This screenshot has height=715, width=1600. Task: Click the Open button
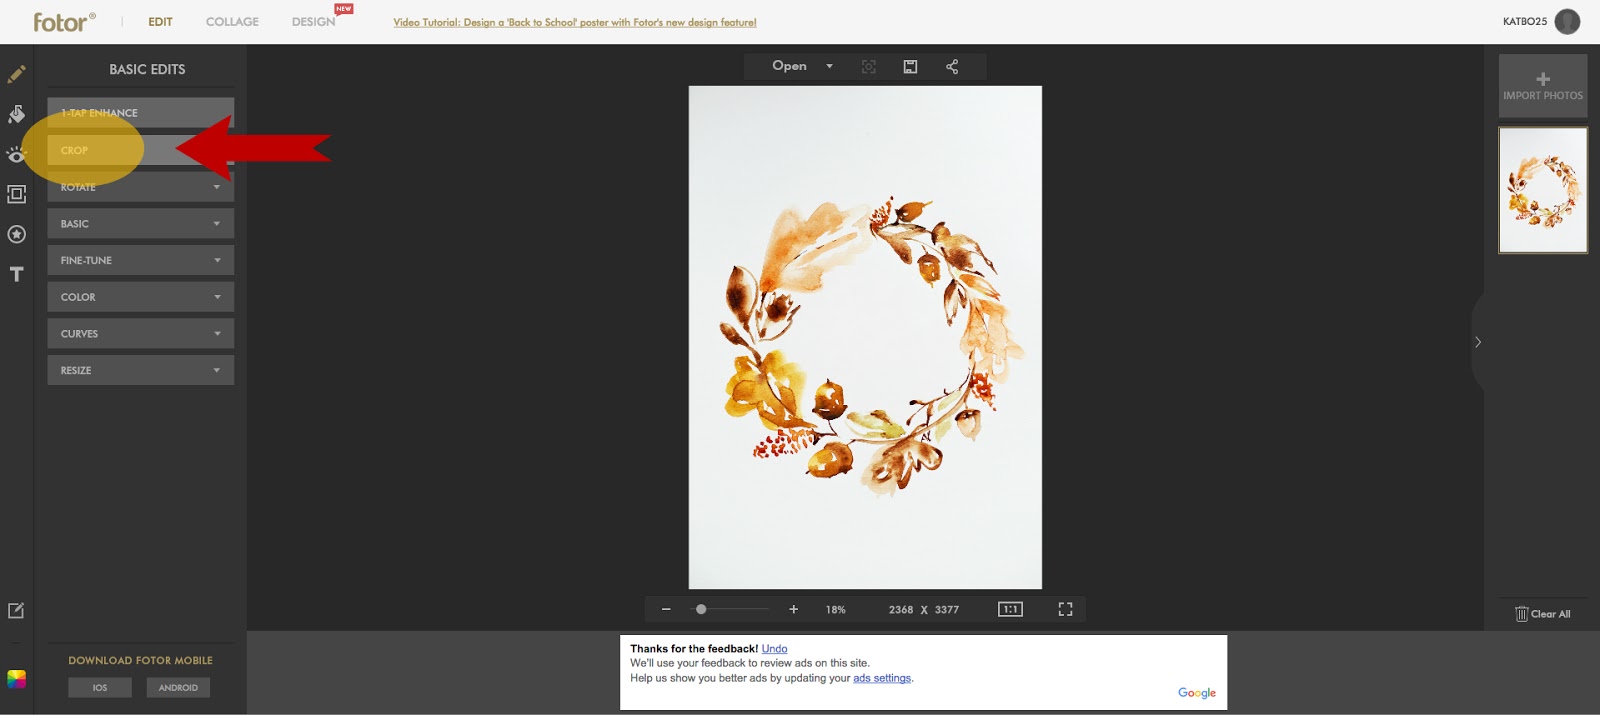[x=789, y=66]
